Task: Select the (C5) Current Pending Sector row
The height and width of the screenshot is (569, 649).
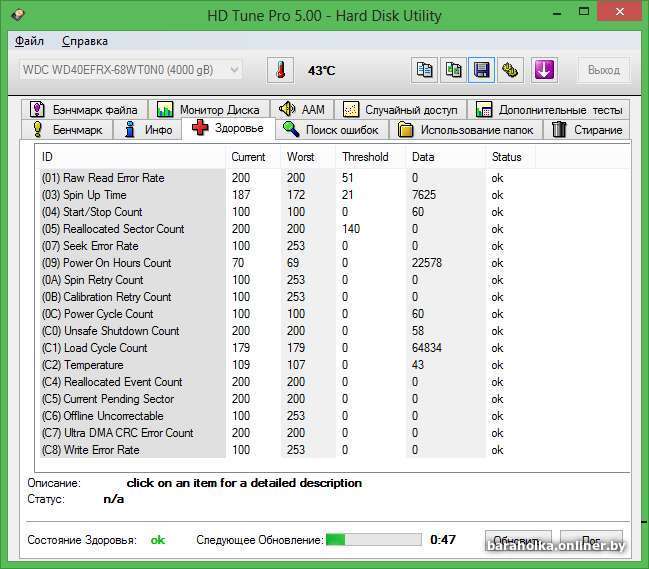Action: click(x=287, y=399)
